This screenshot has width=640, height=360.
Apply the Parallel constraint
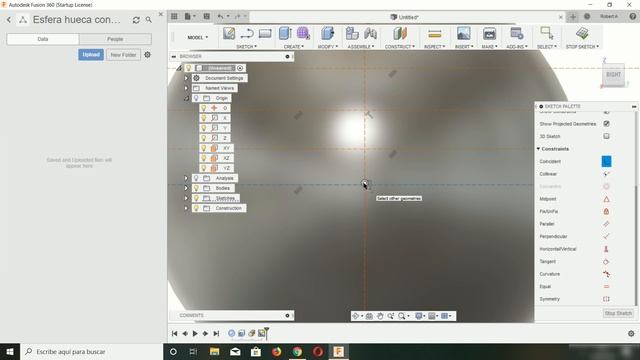click(606, 224)
